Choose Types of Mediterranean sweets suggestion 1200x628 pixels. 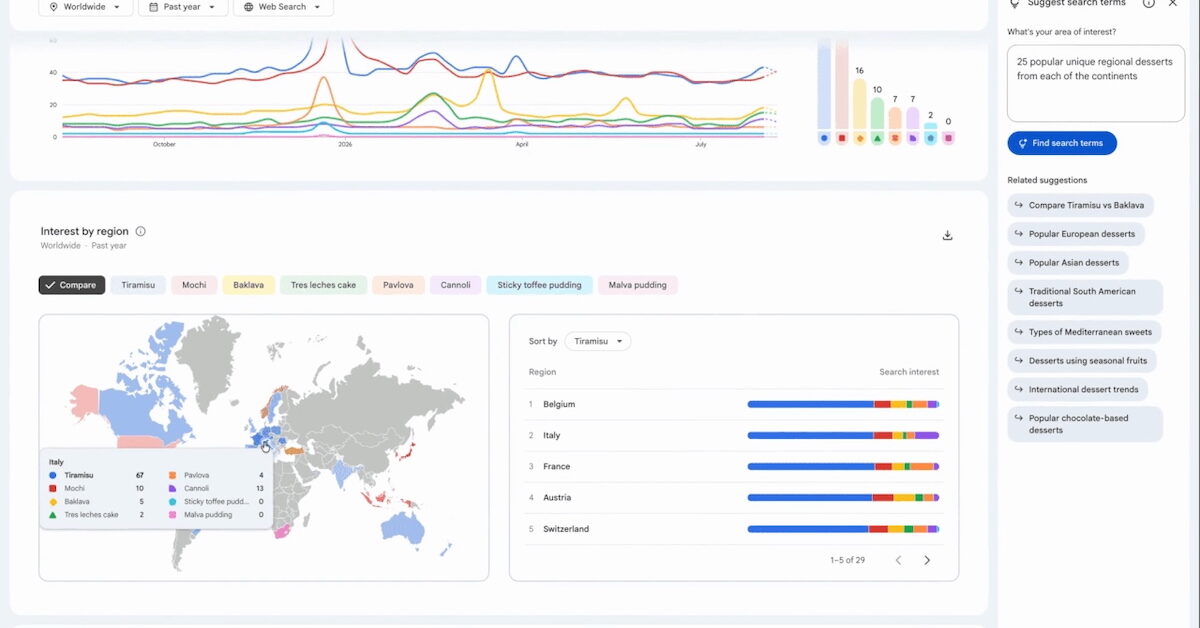[1085, 332]
